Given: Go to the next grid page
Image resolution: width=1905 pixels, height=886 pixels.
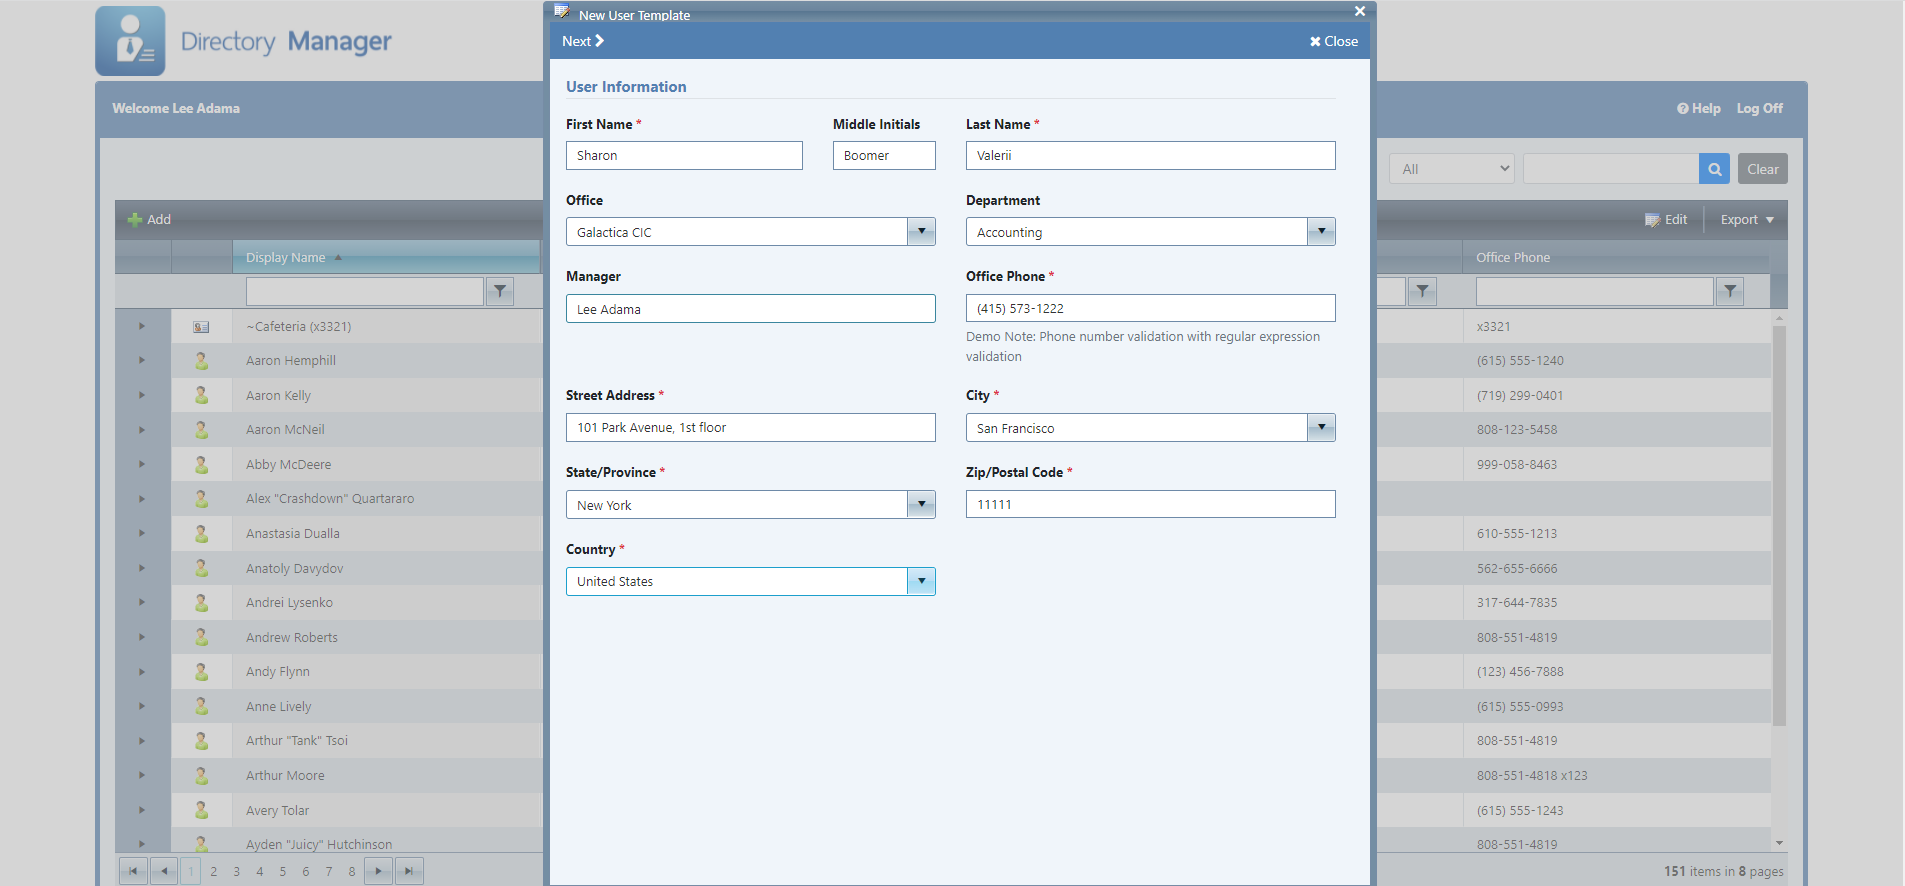Looking at the screenshot, I should (378, 871).
